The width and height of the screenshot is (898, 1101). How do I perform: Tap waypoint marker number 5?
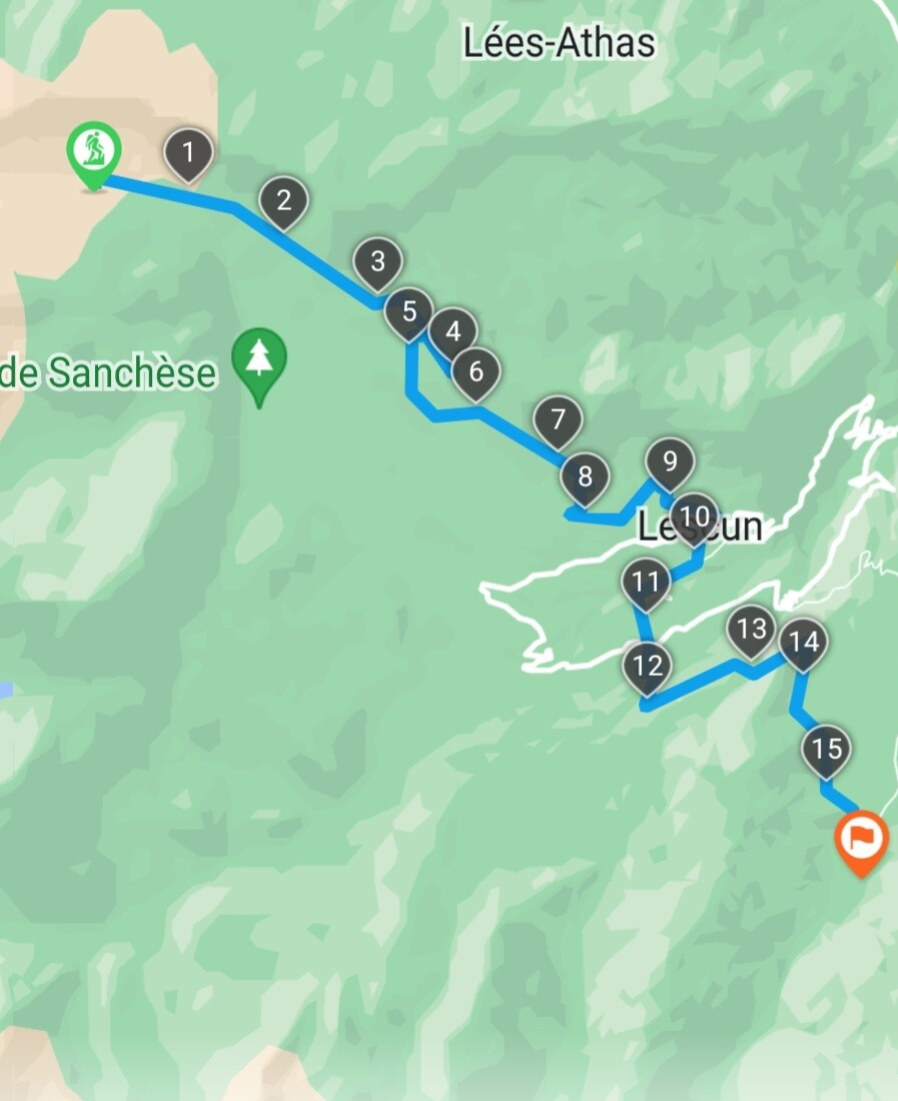(409, 315)
